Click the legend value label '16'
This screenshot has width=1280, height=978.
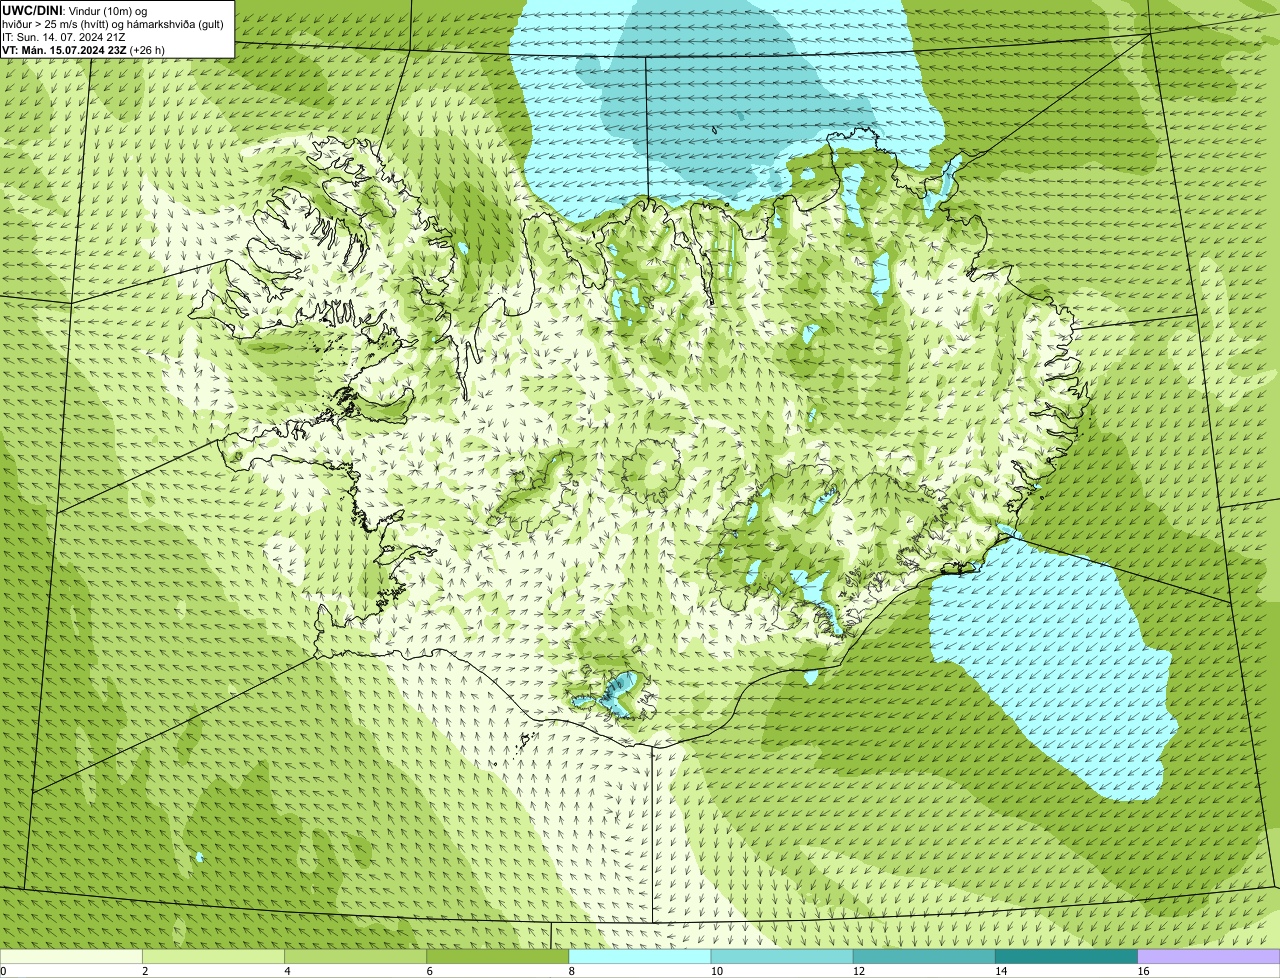coord(1143,971)
